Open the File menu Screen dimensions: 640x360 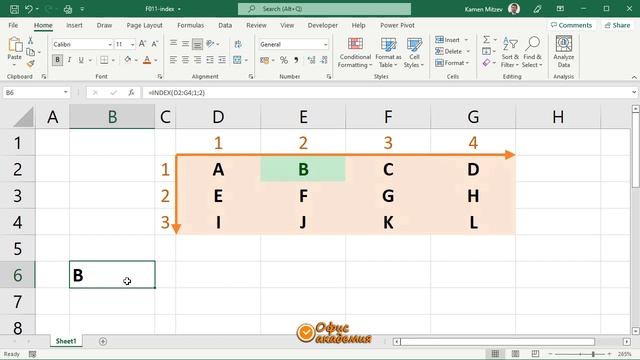(13, 25)
